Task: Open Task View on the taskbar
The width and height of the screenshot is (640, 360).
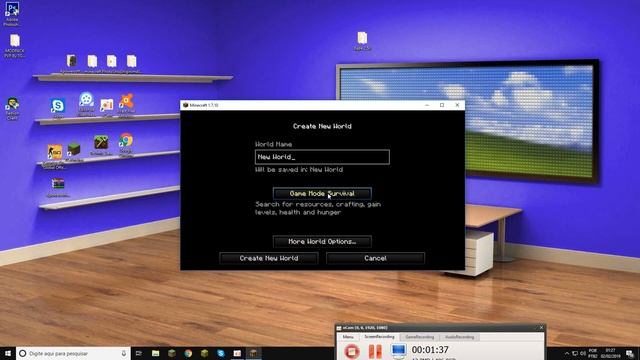Action: (x=138, y=353)
